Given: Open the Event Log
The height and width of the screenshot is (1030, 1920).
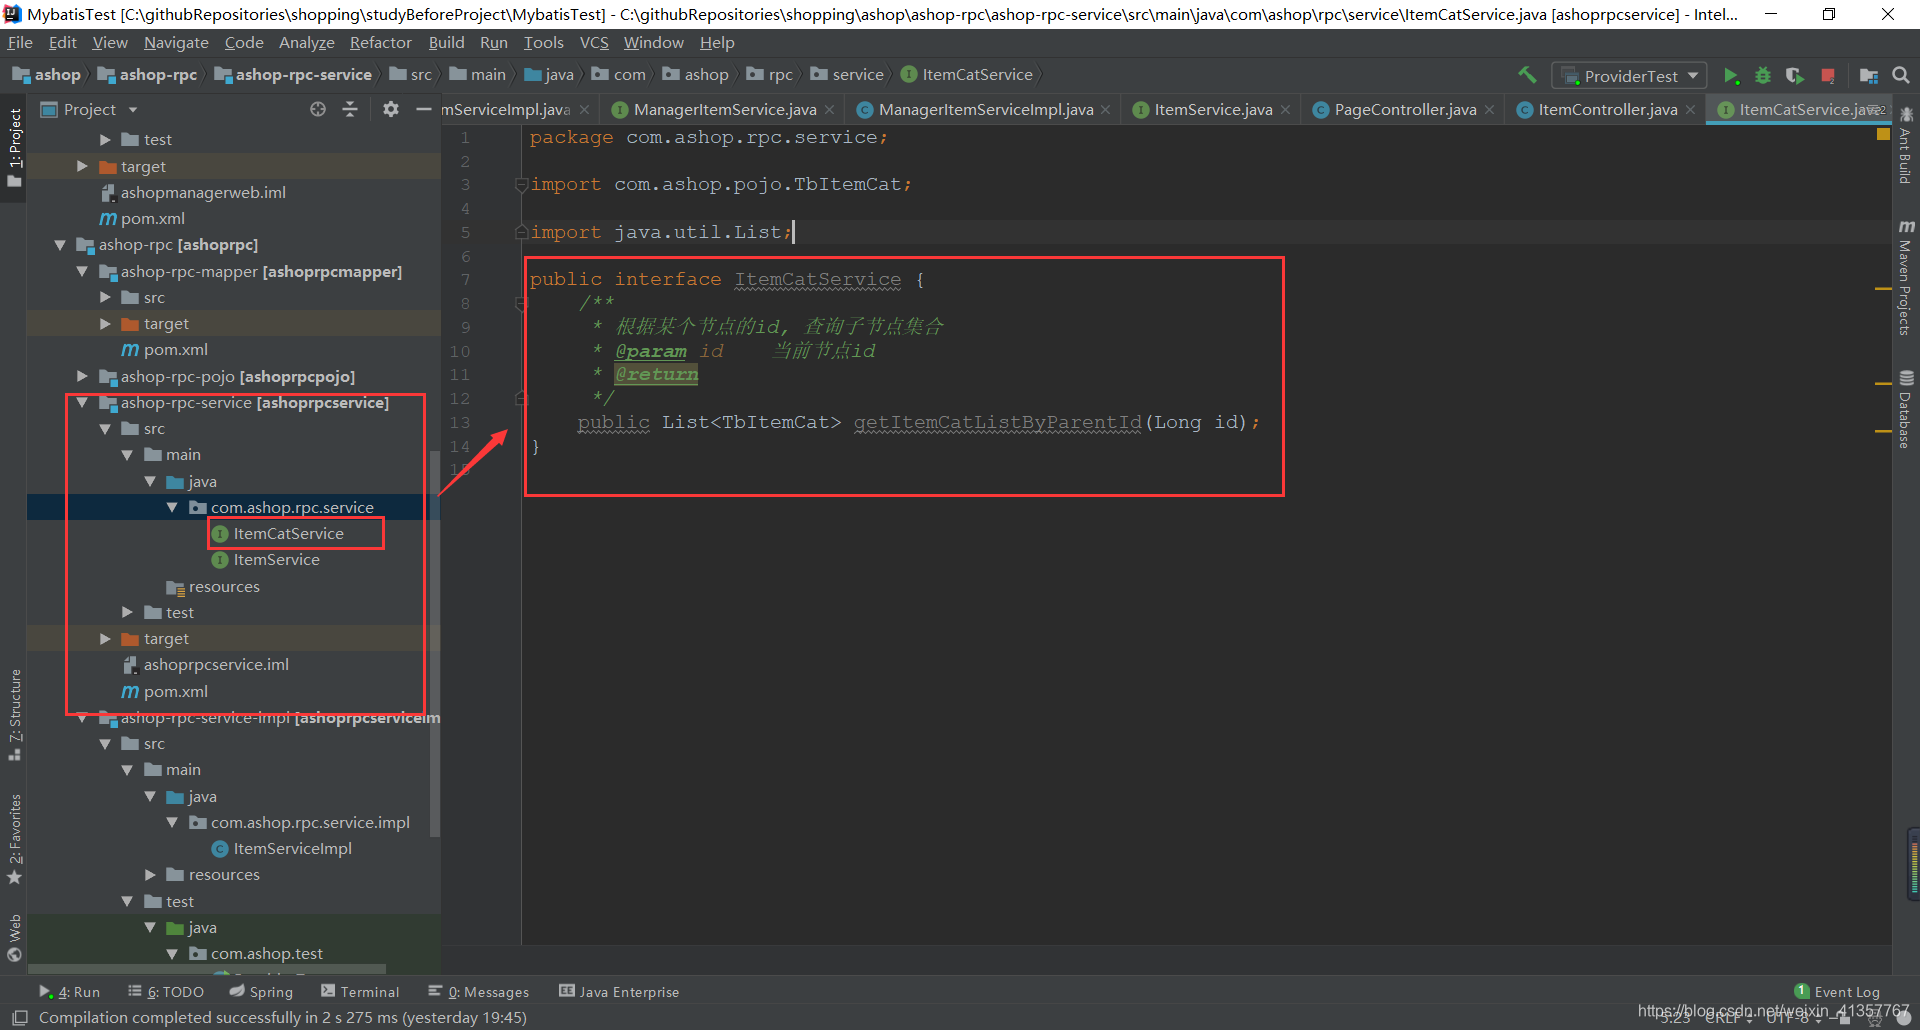Looking at the screenshot, I should tap(1837, 992).
